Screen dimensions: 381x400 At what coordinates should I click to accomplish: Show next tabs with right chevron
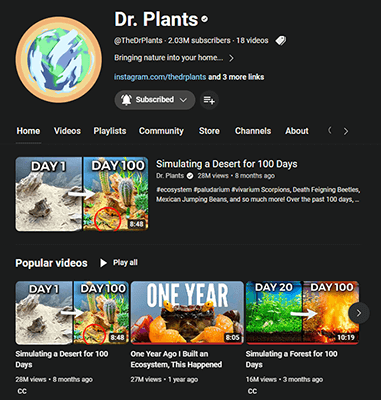point(346,131)
